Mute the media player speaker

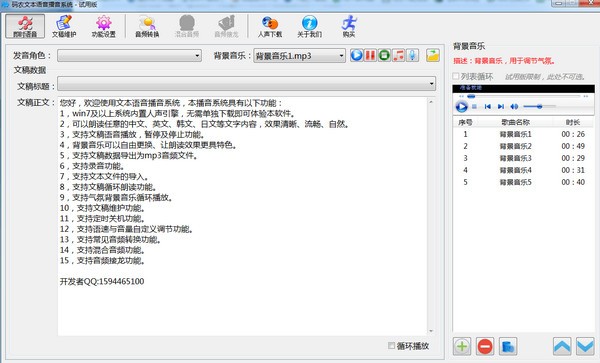(x=514, y=107)
